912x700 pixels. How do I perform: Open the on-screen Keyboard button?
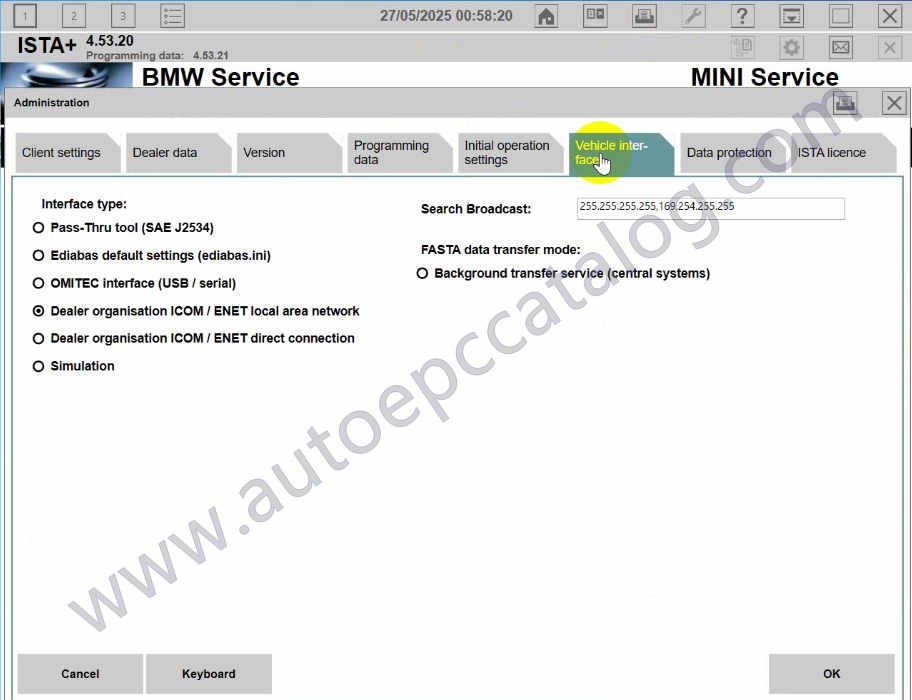[x=209, y=674]
